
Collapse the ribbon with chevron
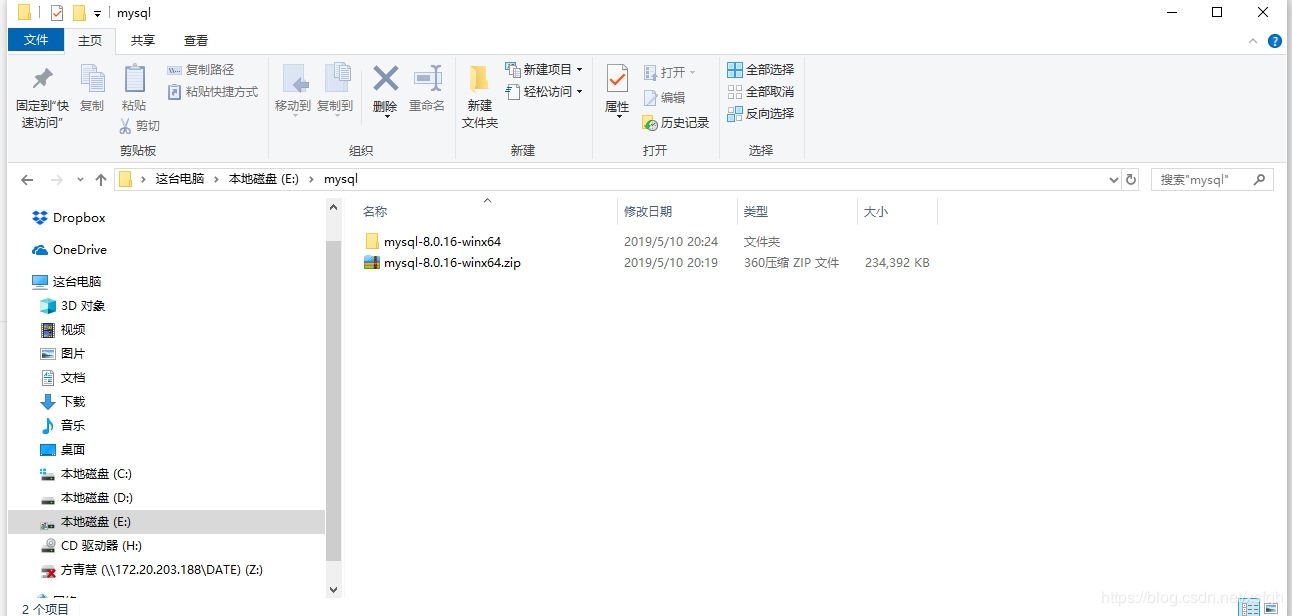pyautogui.click(x=1253, y=41)
